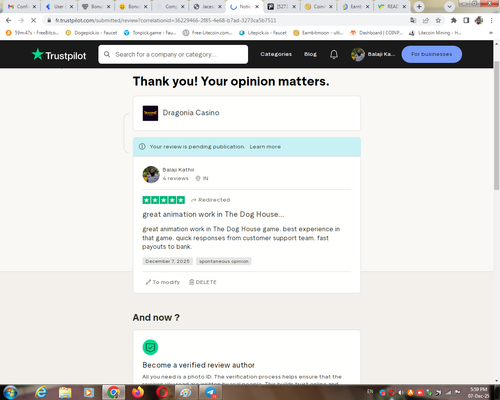Image resolution: width=500 pixels, height=400 pixels.
Task: Open Earnbitmoon bookmark
Action: tap(318, 33)
